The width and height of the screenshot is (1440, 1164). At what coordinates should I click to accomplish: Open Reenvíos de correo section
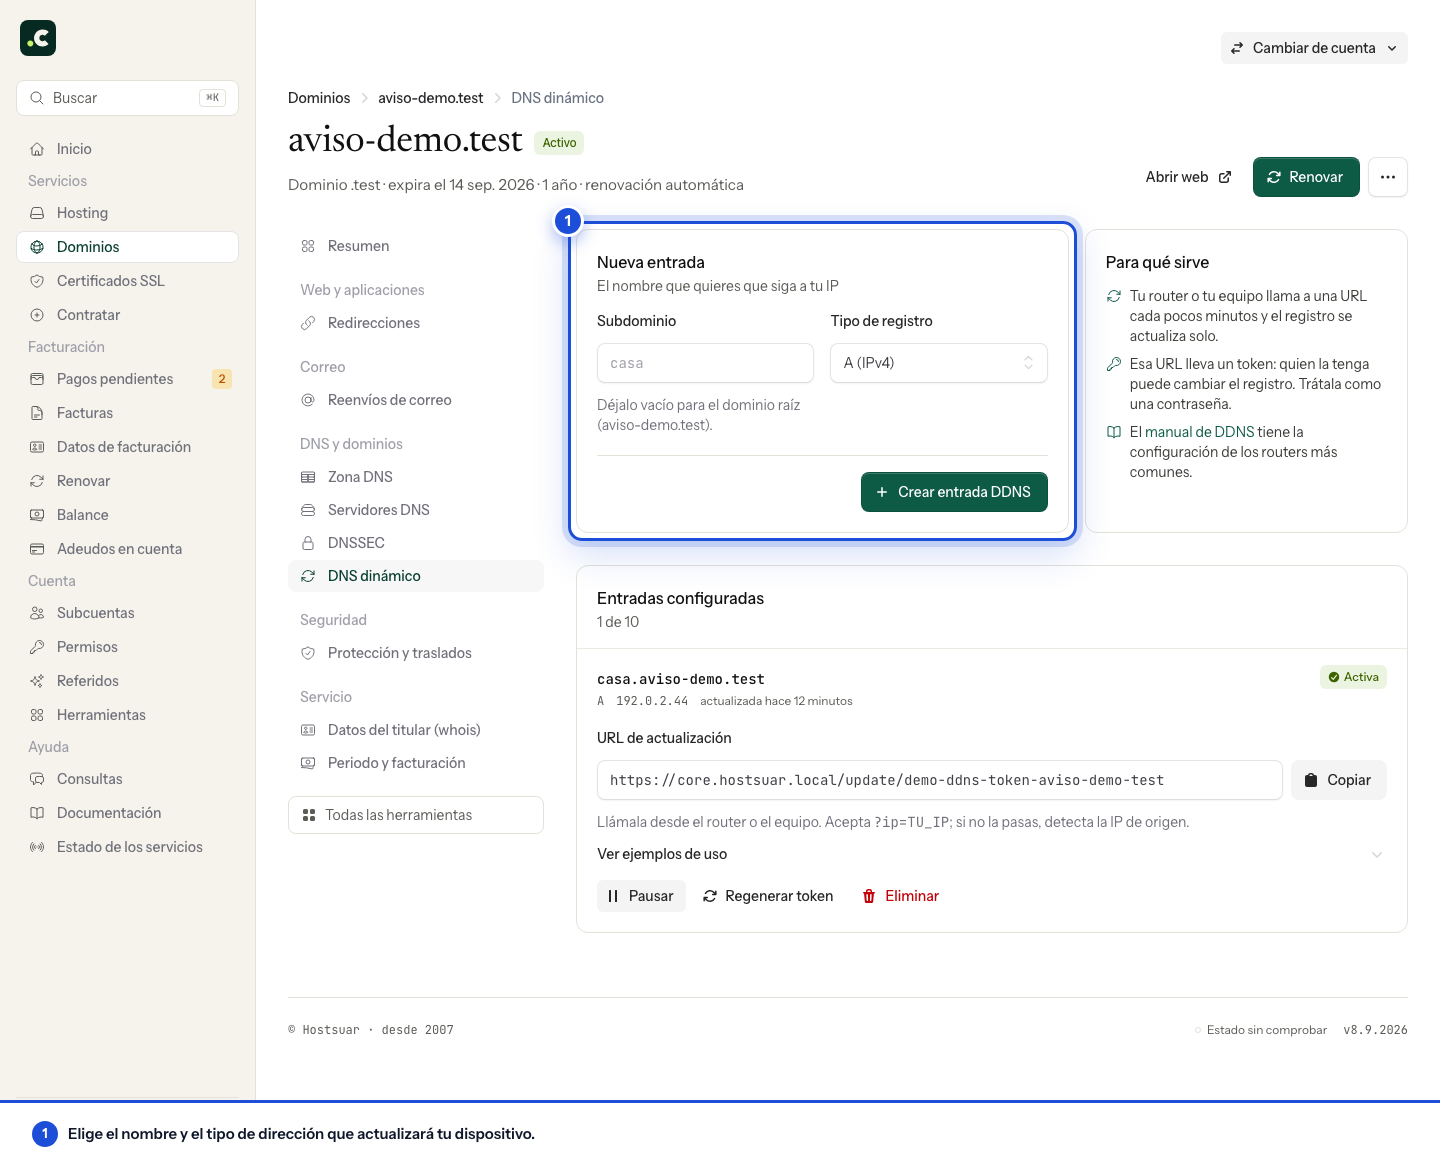[416, 400]
